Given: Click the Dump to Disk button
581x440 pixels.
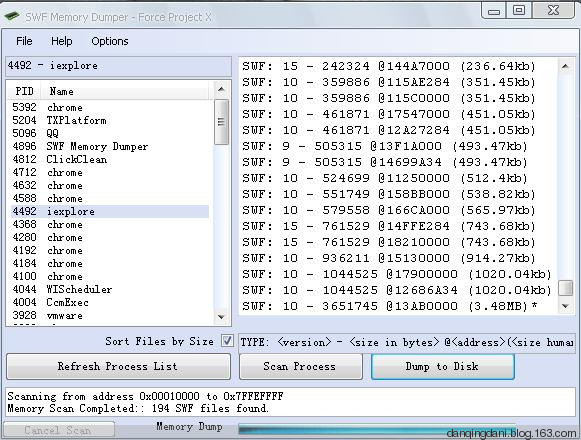Looking at the screenshot, I should coord(442,366).
